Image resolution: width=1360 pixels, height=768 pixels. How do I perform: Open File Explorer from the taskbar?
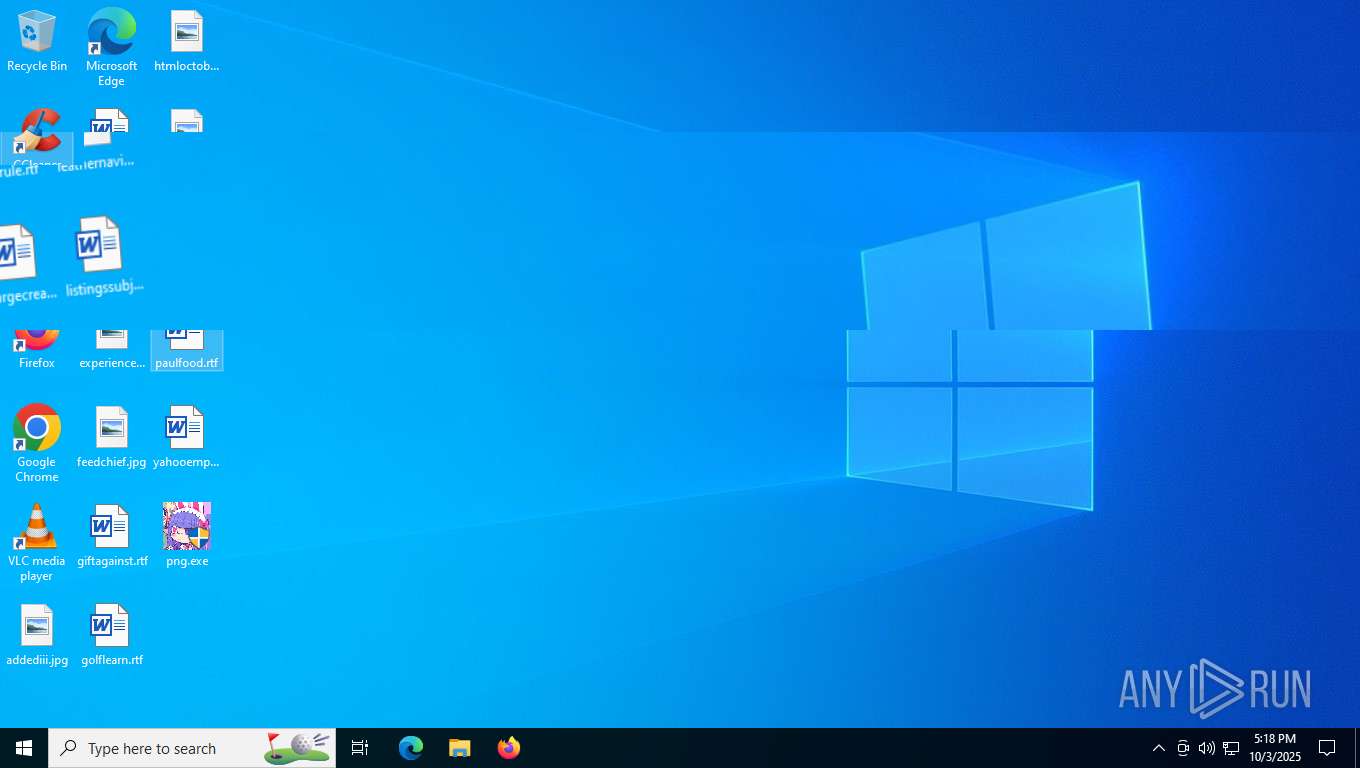tap(459, 748)
